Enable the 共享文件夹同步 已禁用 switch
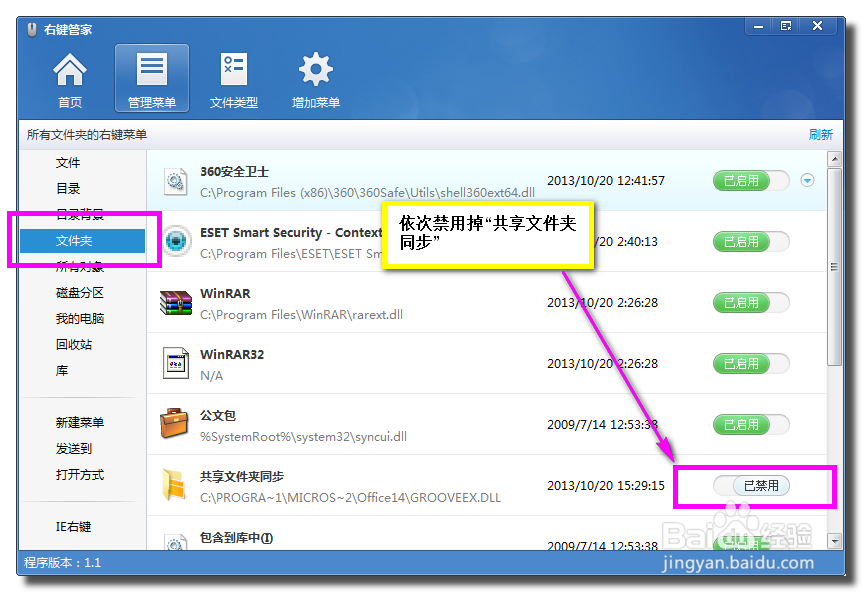This screenshot has width=863, height=593. tap(751, 486)
